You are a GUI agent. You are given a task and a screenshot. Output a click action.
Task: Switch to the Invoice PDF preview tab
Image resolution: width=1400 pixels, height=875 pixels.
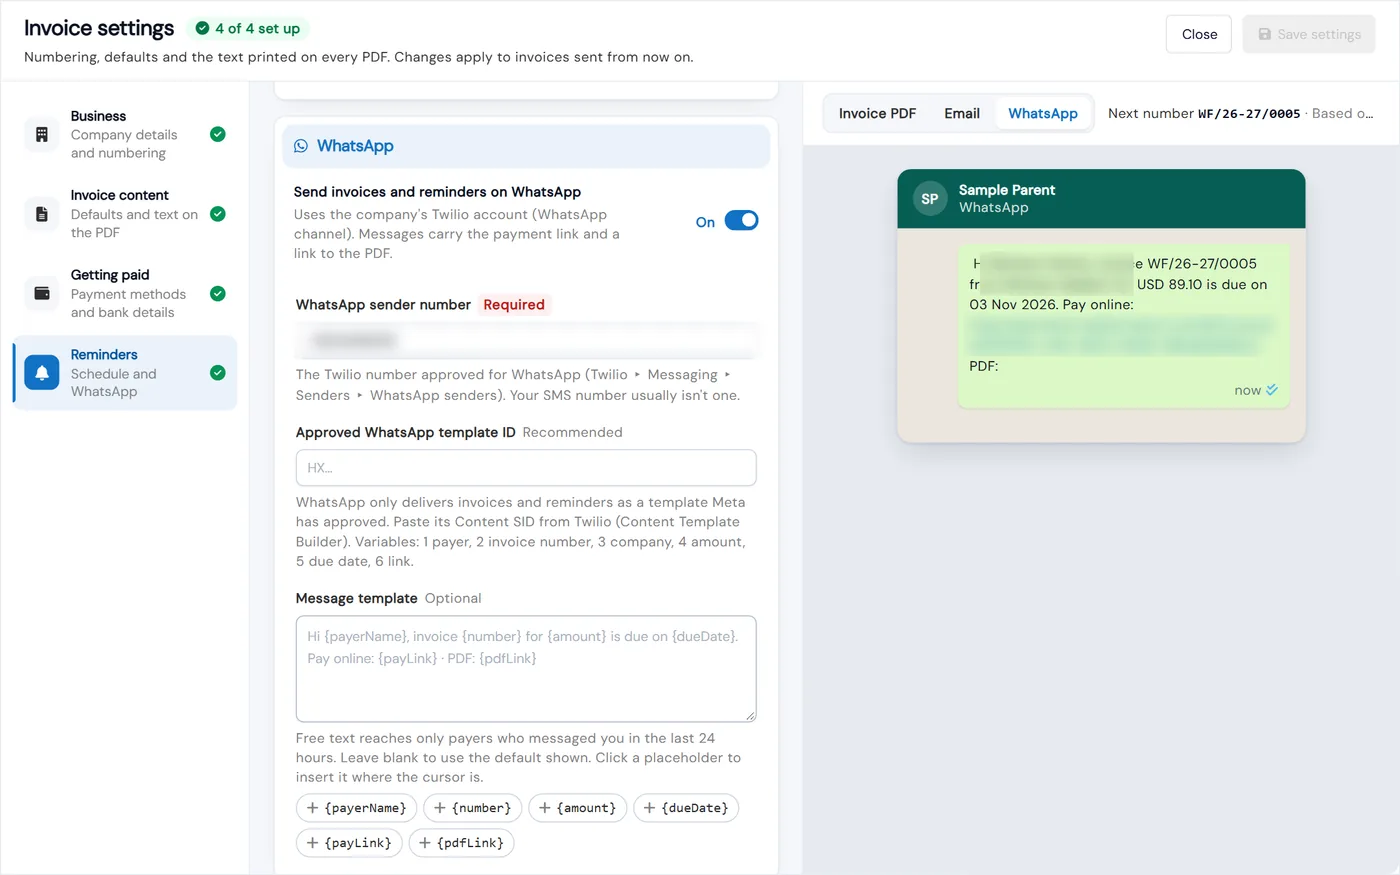[x=877, y=114]
